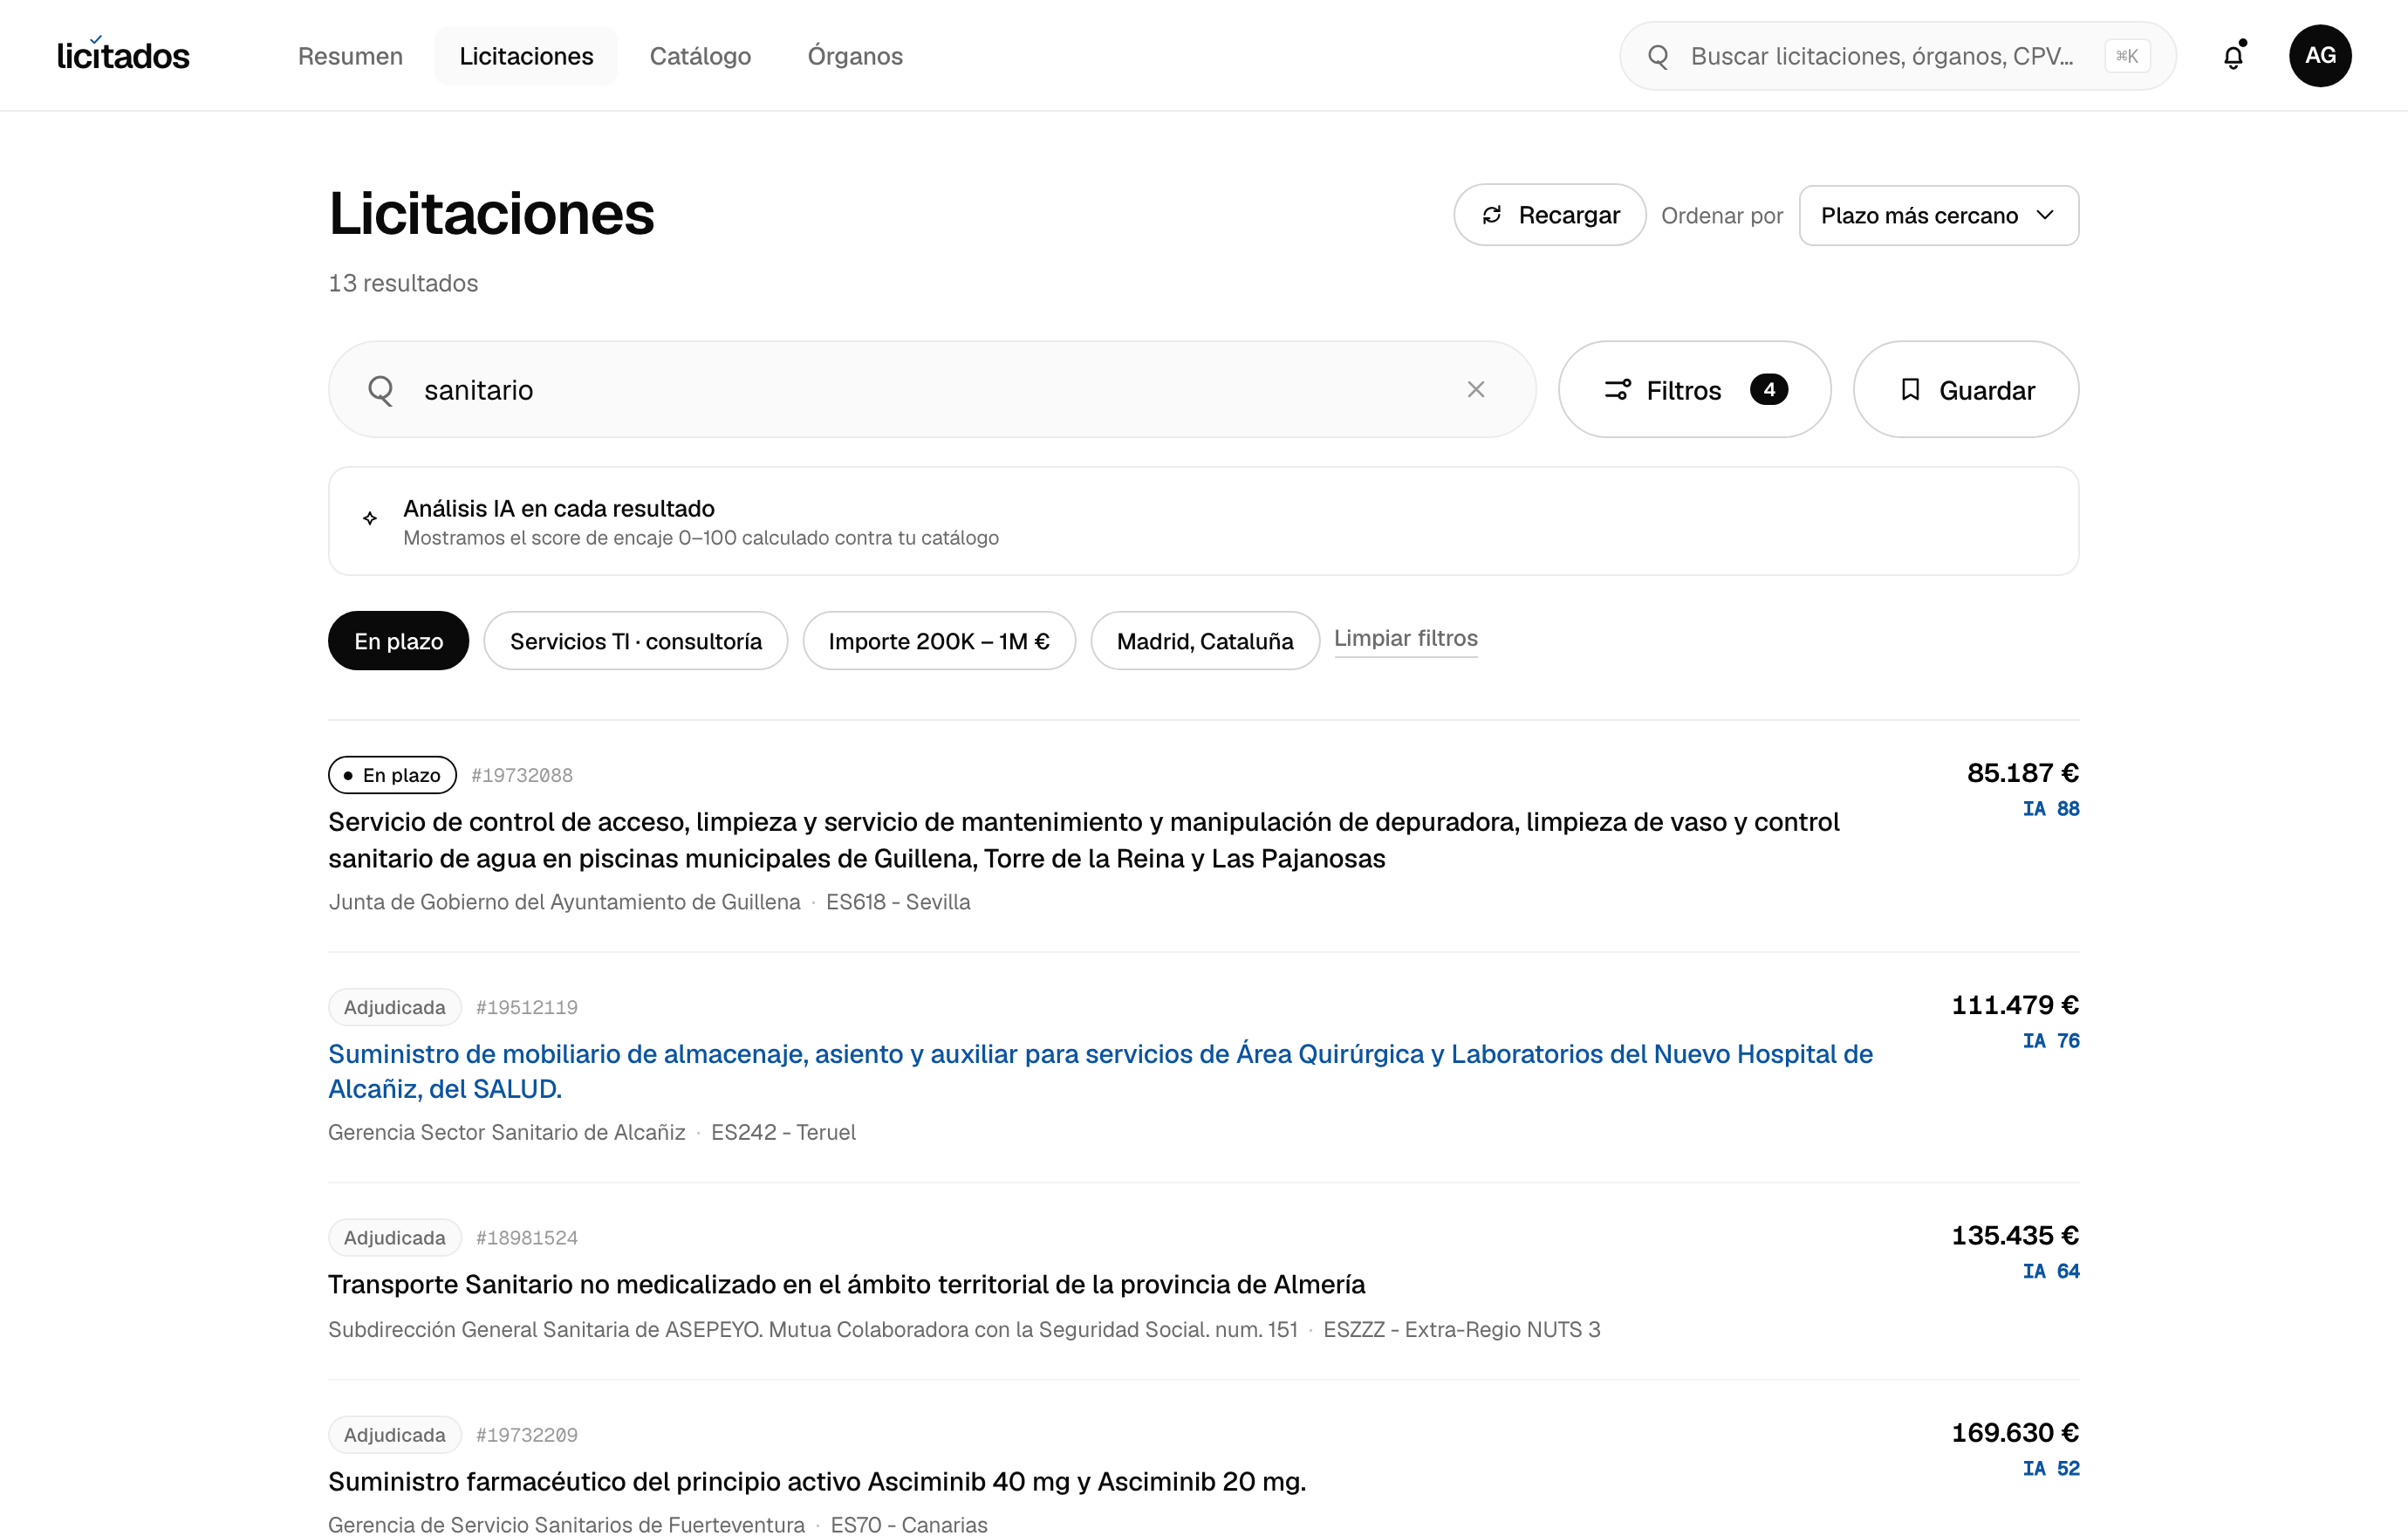Click the 111.479 € amount
Screen dimensions: 2408x1536
pos(2015,1005)
